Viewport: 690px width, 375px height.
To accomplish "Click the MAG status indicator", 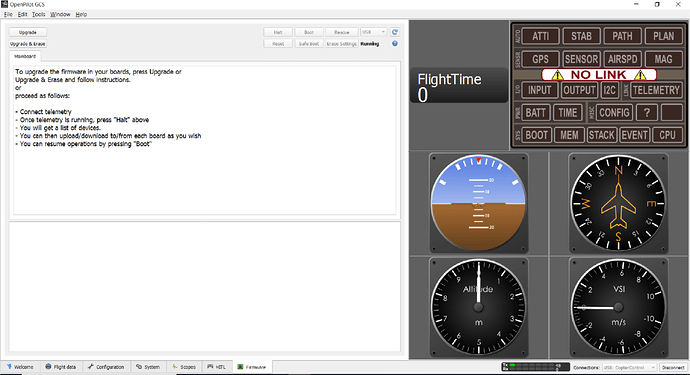I will coord(663,59).
